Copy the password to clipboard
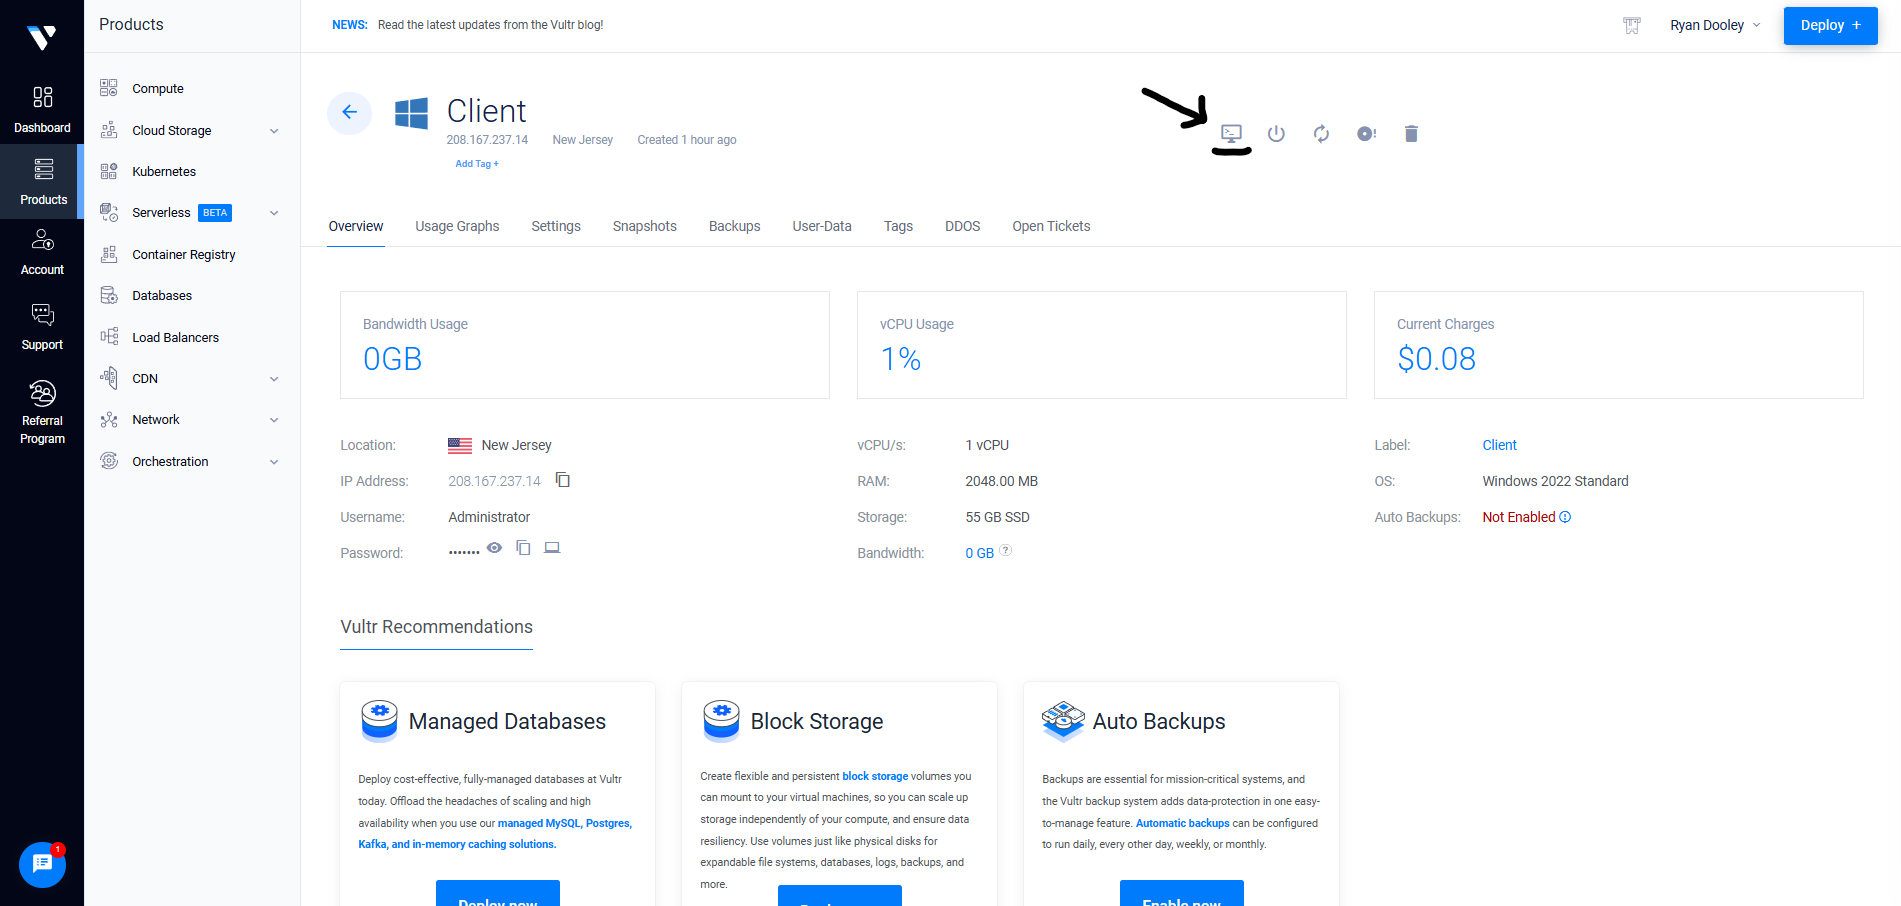Viewport: 1901px width, 906px height. coord(523,547)
